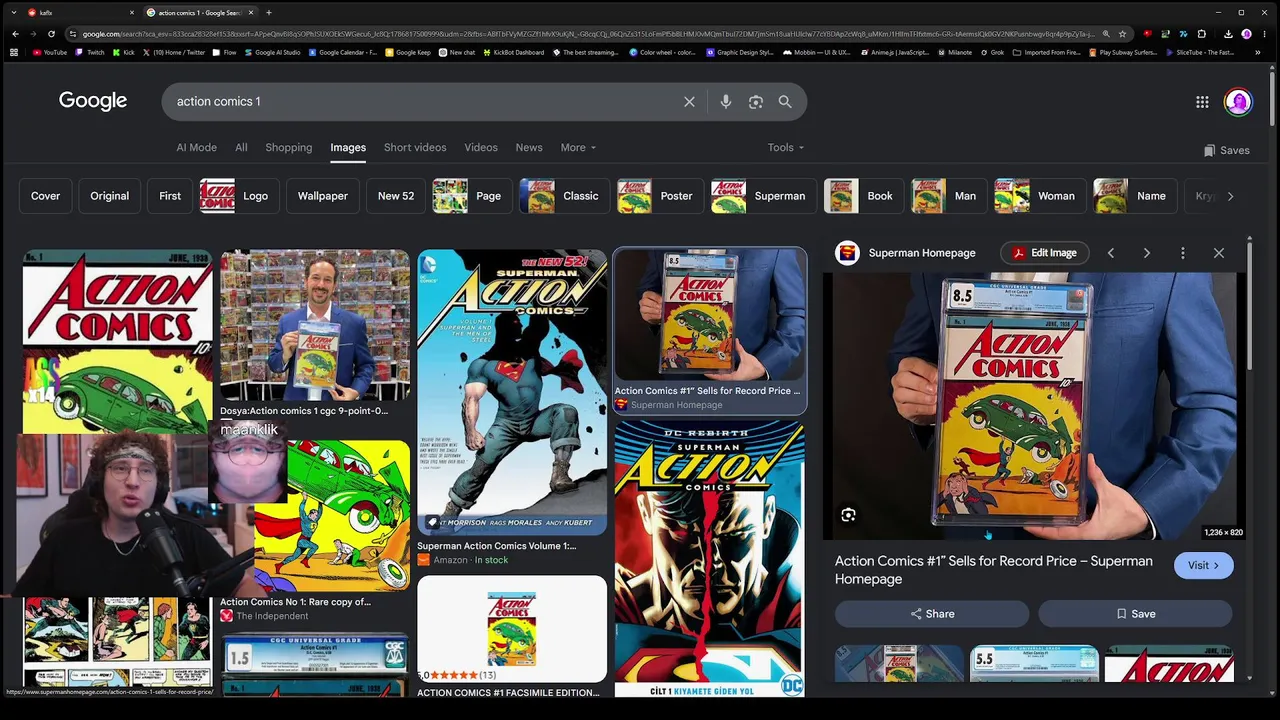Open the Grok bookmark
This screenshot has height=720, width=1280.
(x=992, y=52)
